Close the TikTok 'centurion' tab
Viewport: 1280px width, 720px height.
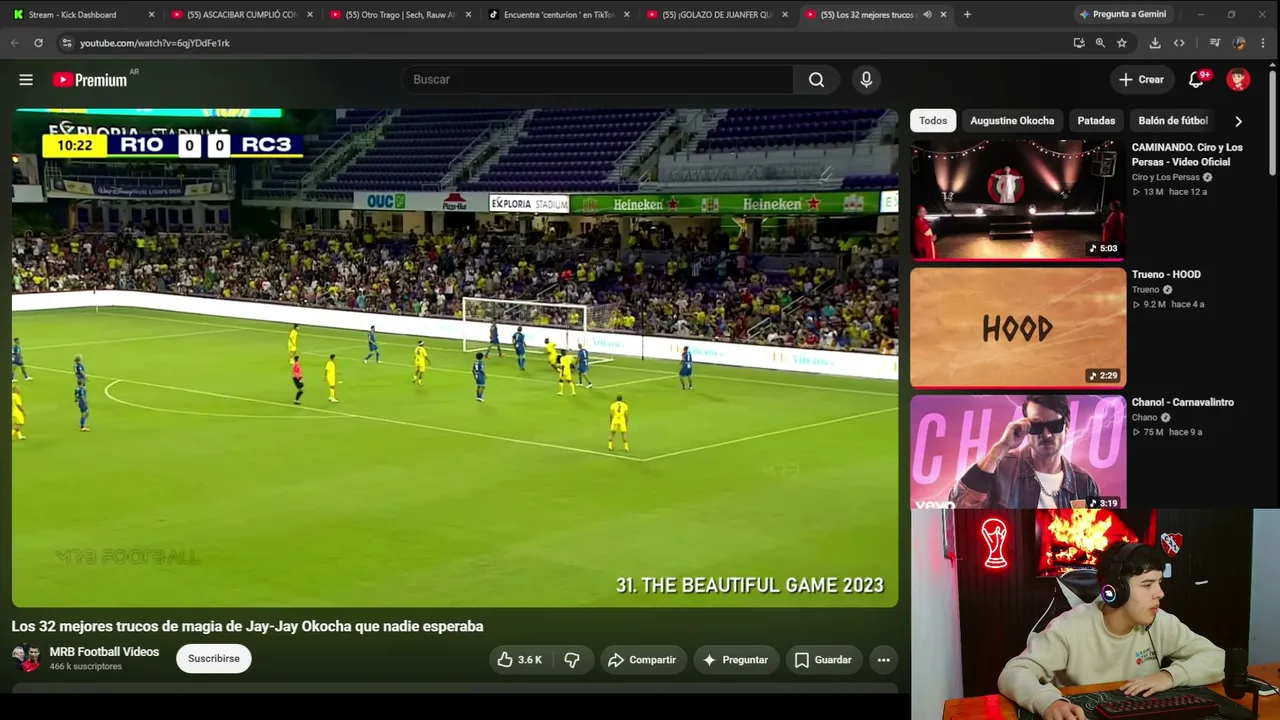tap(627, 15)
